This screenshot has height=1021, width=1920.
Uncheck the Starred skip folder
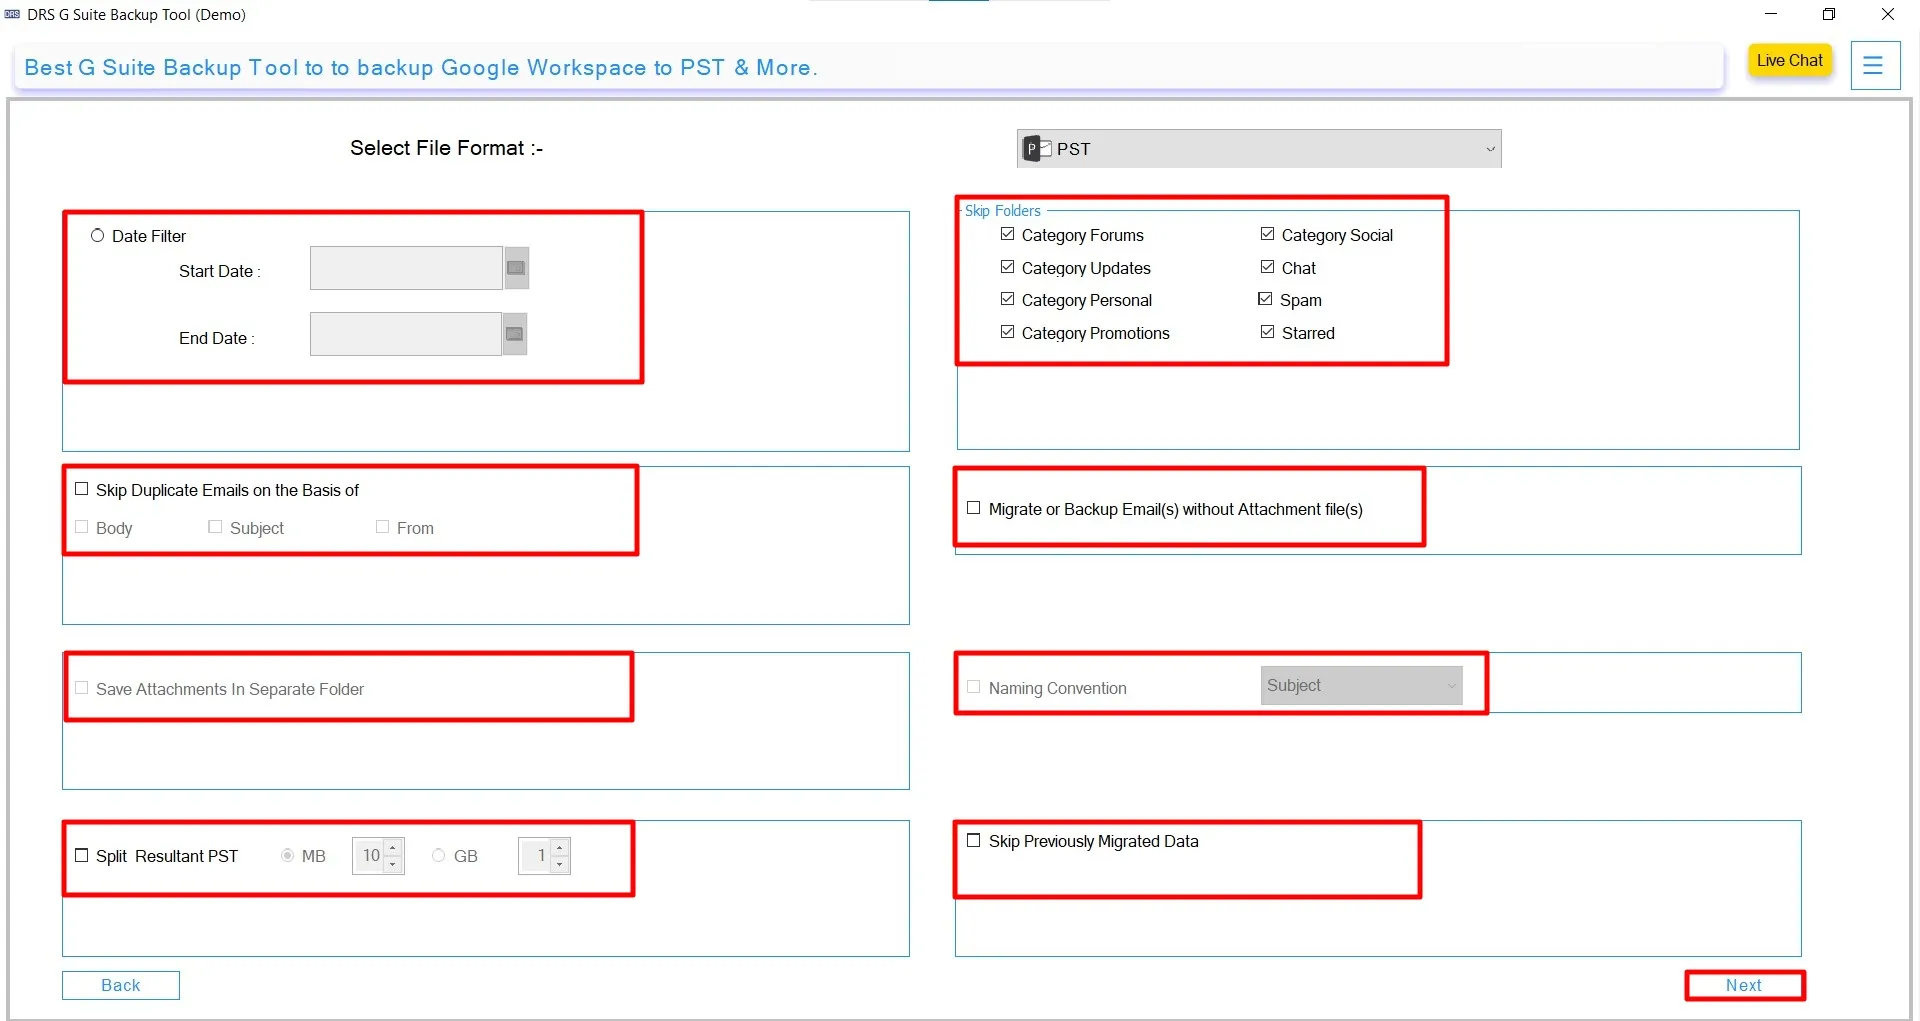[1268, 333]
